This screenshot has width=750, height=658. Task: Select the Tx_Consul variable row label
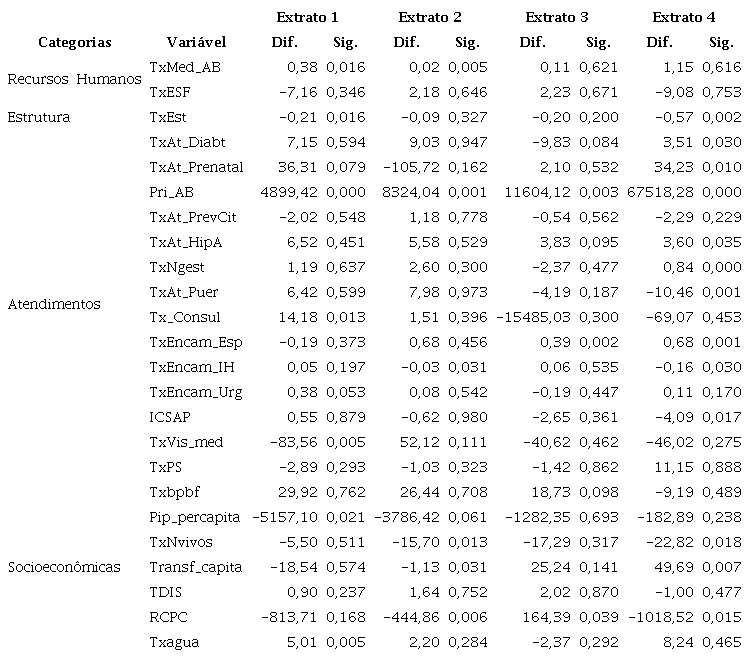(x=184, y=317)
